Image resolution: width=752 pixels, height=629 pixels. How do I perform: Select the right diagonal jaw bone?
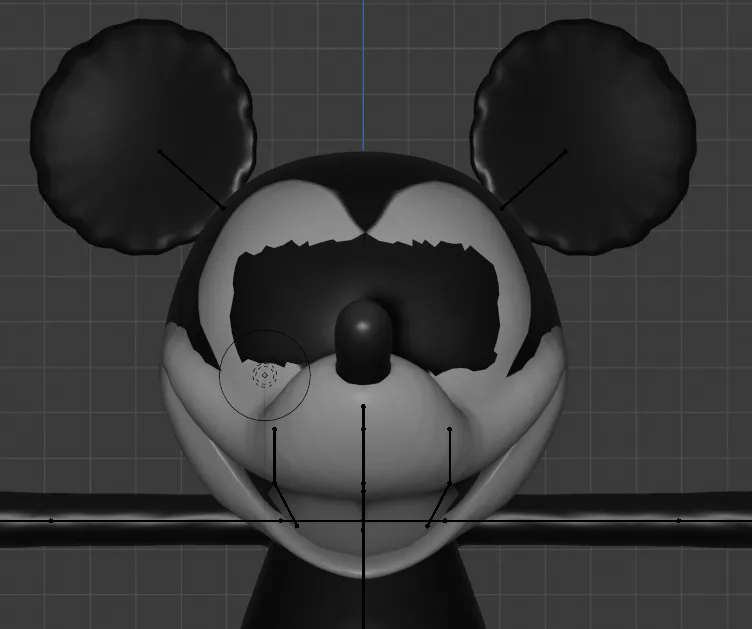[x=438, y=505]
